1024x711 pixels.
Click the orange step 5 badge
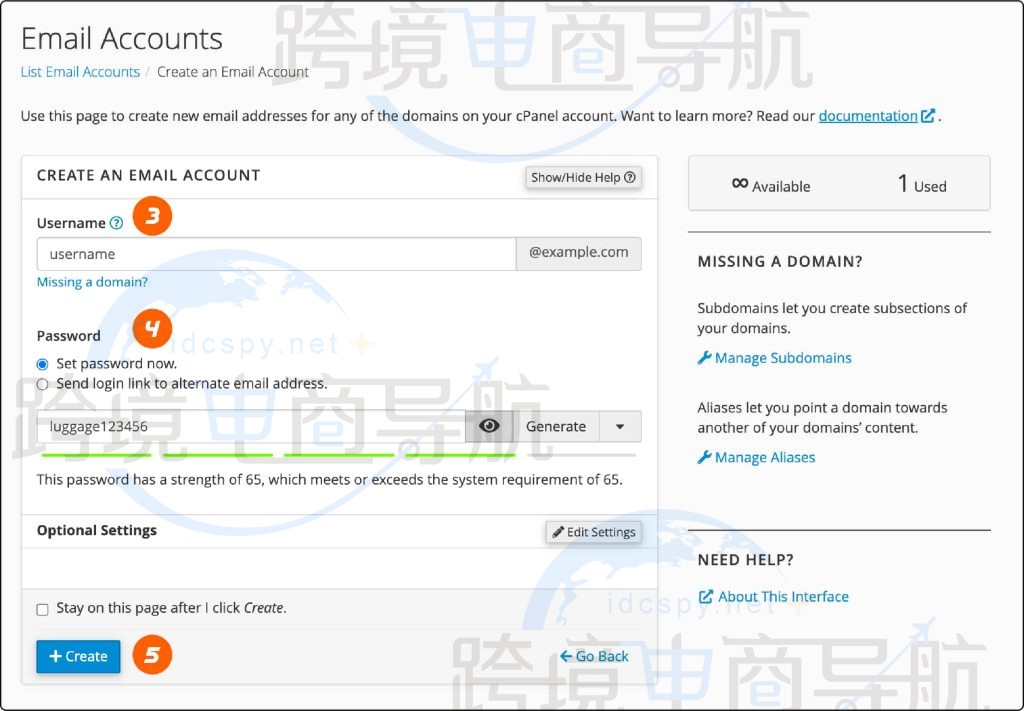(153, 655)
